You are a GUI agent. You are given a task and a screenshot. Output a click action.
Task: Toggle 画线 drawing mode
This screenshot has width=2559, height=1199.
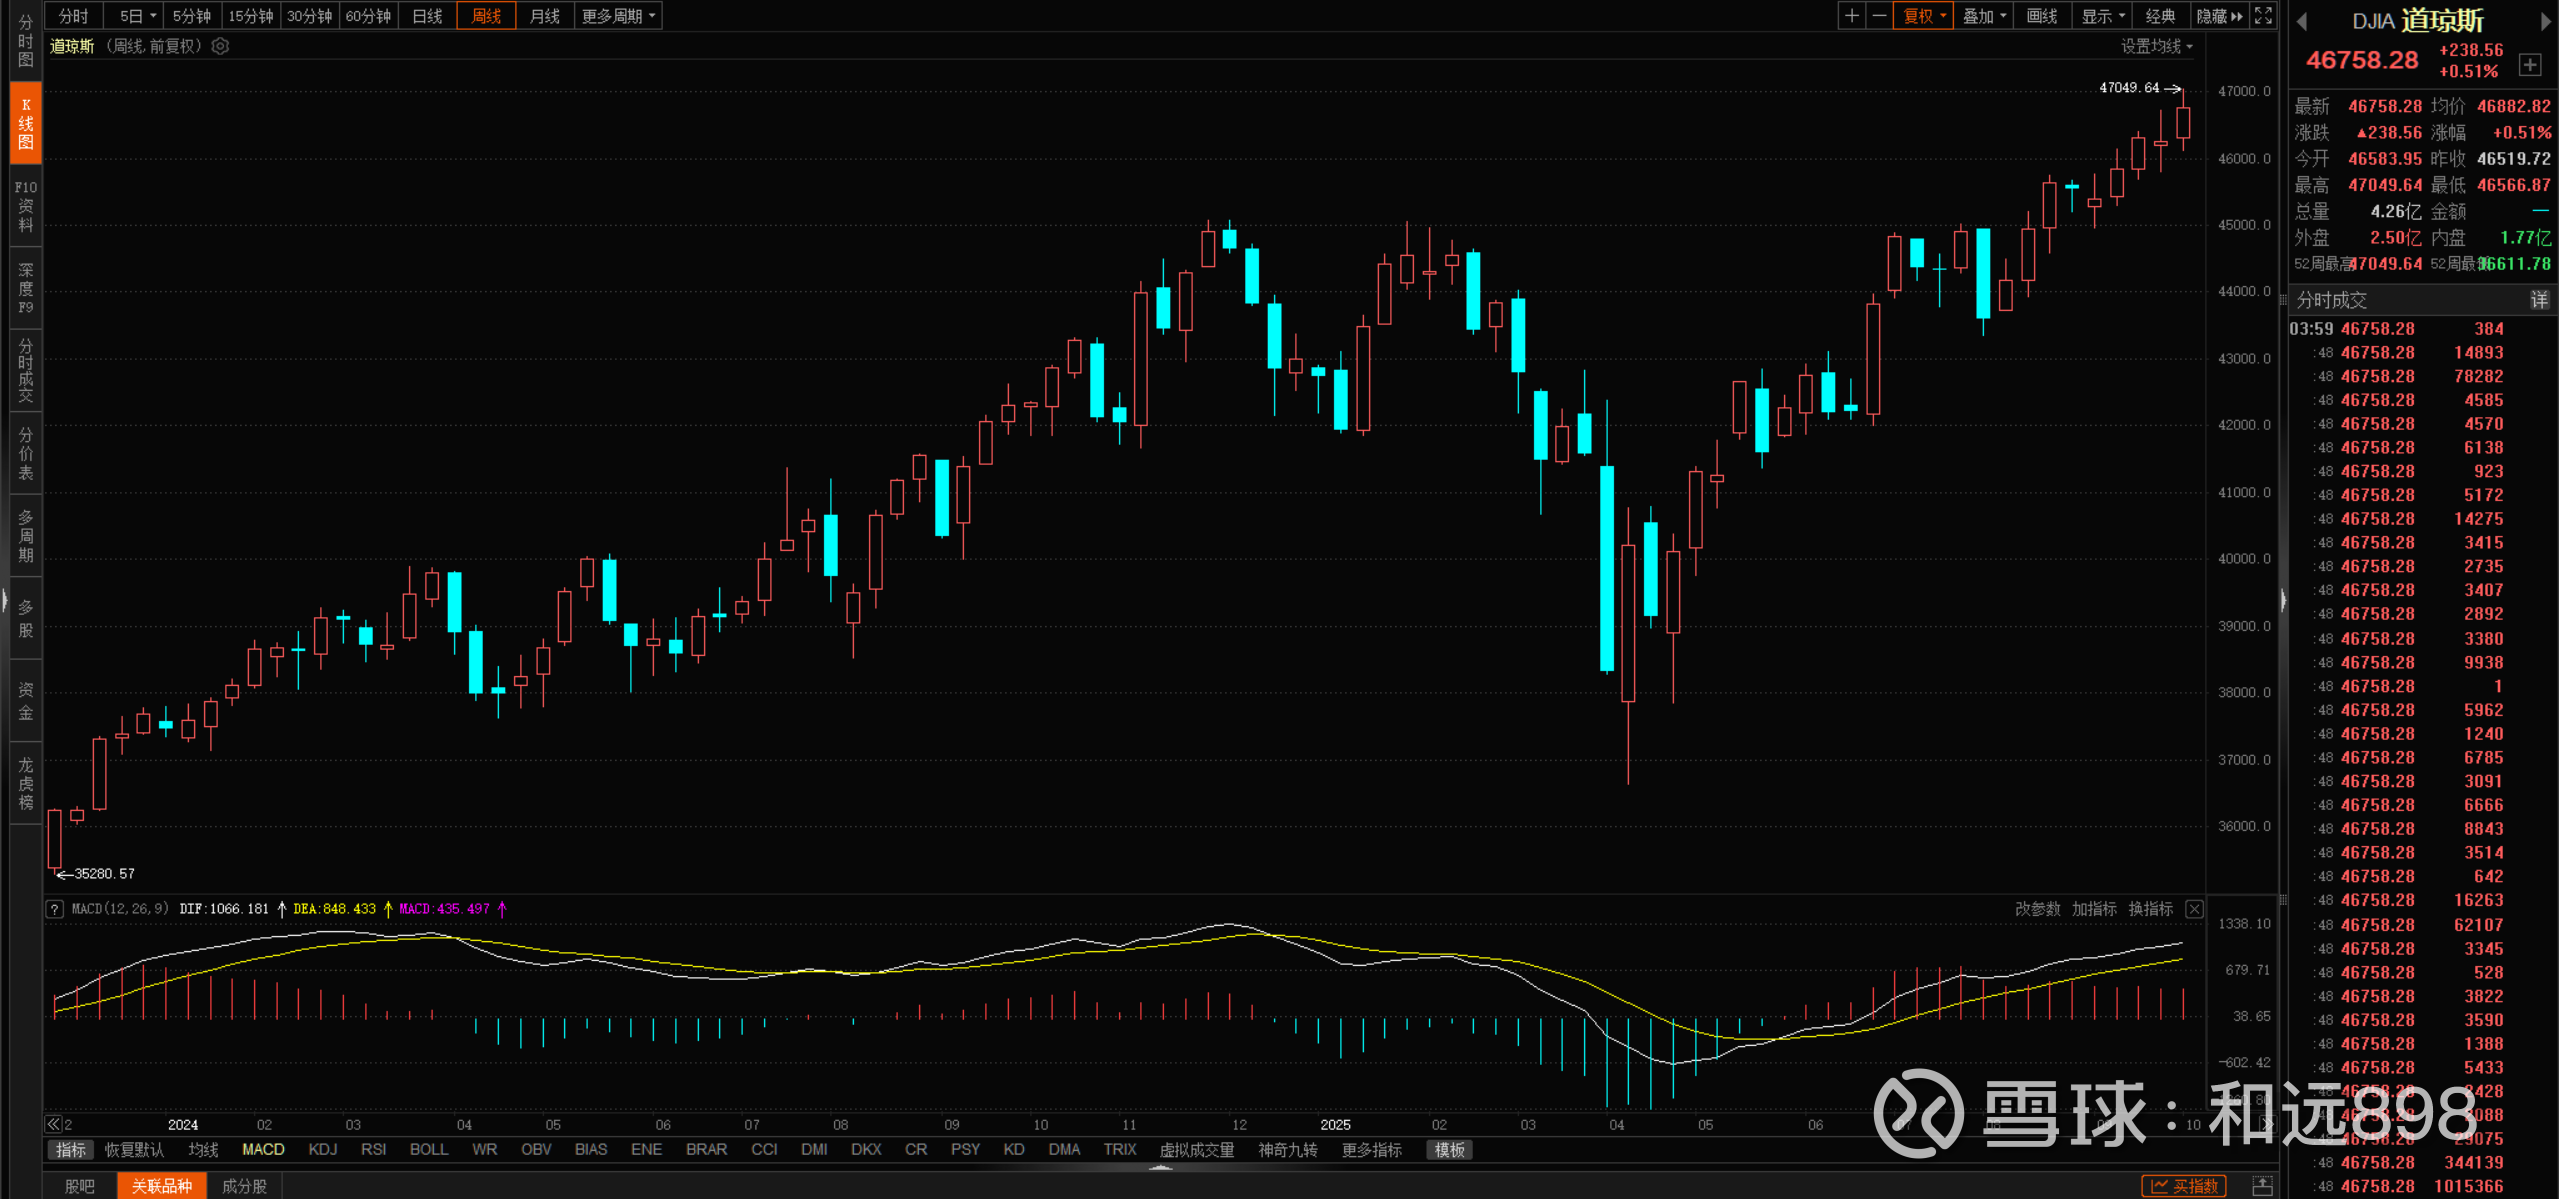(2041, 16)
